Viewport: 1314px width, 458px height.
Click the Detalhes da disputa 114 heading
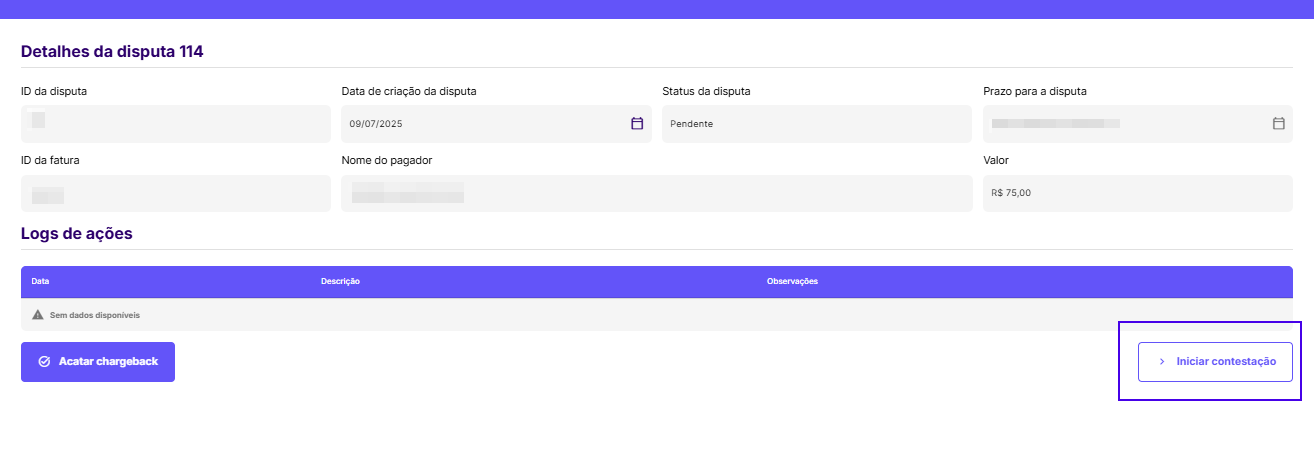pyautogui.click(x=112, y=51)
